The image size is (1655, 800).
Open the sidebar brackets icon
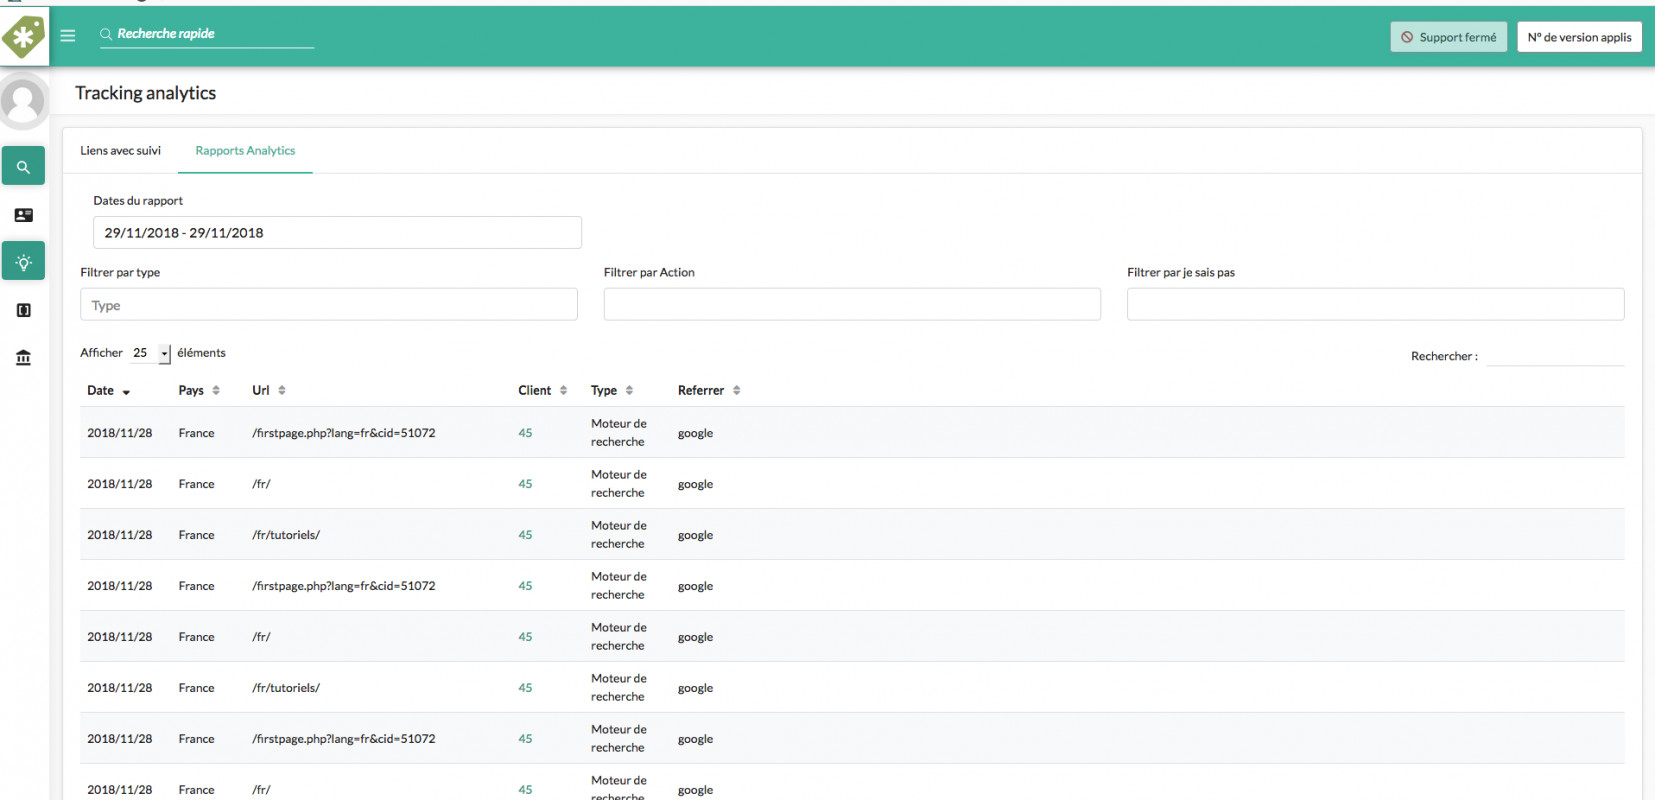point(23,310)
